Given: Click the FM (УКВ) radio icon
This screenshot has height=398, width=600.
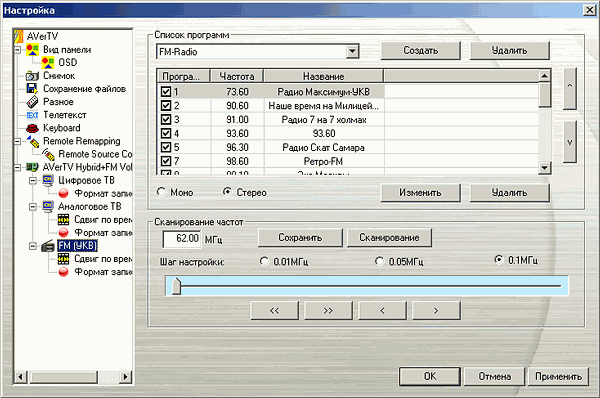Looking at the screenshot, I should click(48, 246).
